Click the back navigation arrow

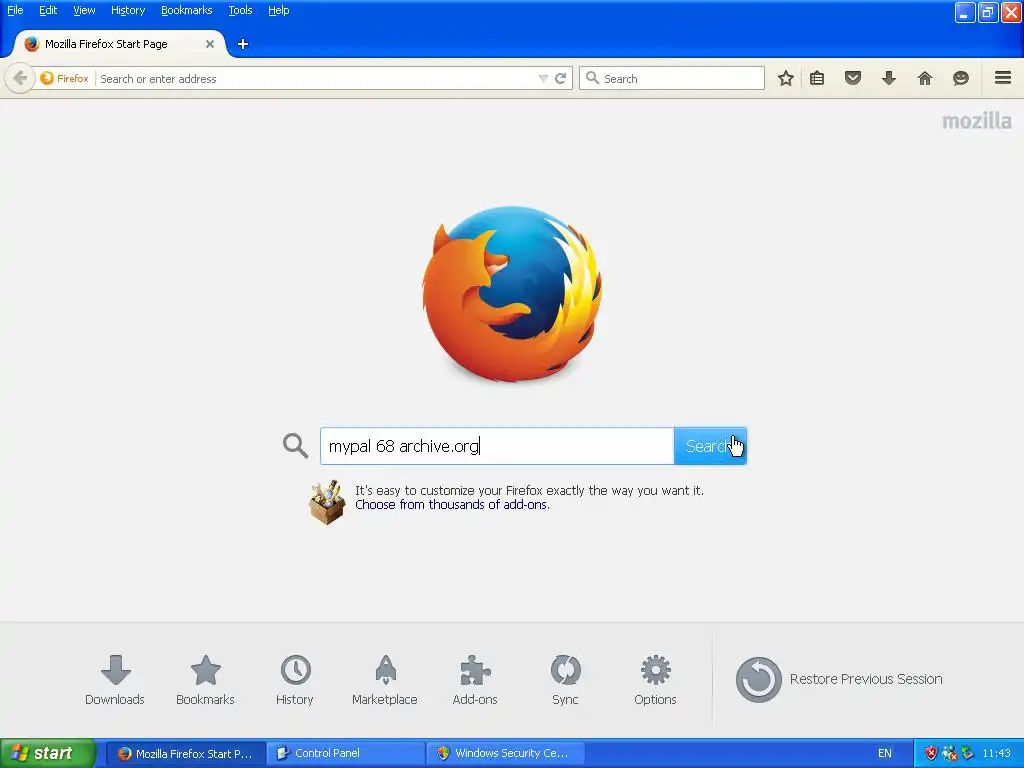20,78
